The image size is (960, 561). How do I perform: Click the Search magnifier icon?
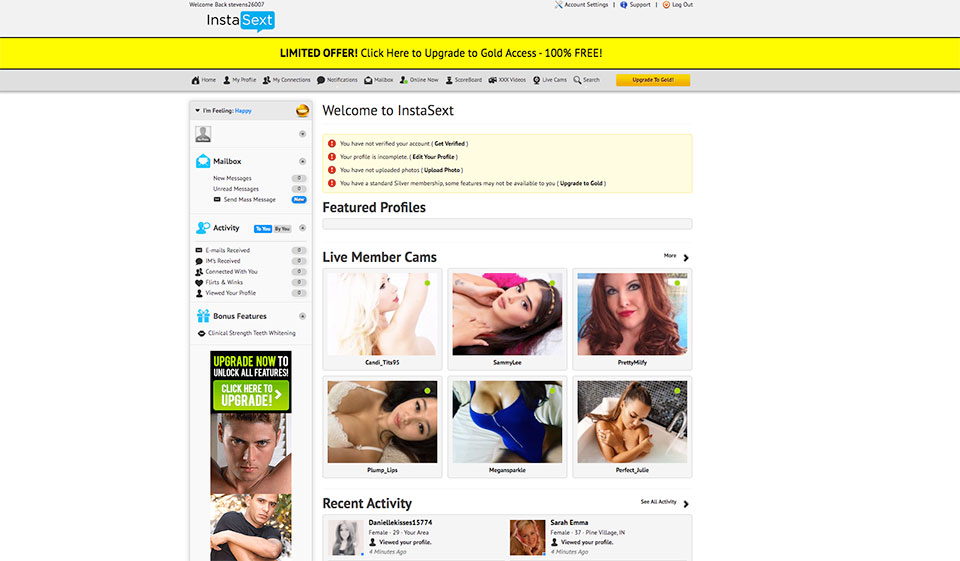pos(578,80)
